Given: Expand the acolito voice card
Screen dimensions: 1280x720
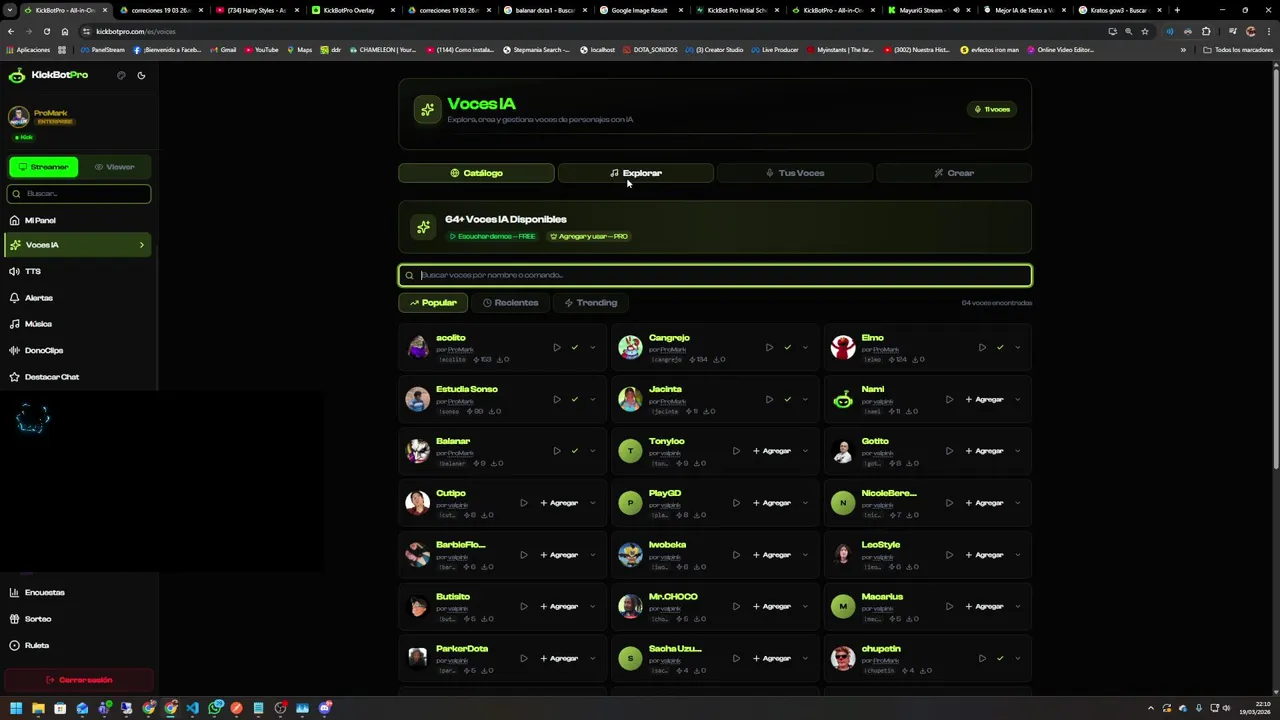Looking at the screenshot, I should click(x=592, y=347).
